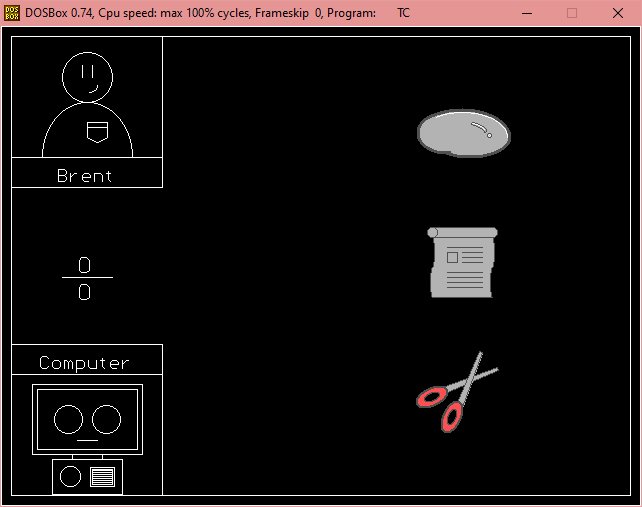Click the DOSBox icon in title bar
The width and height of the screenshot is (642, 507).
click(12, 13)
